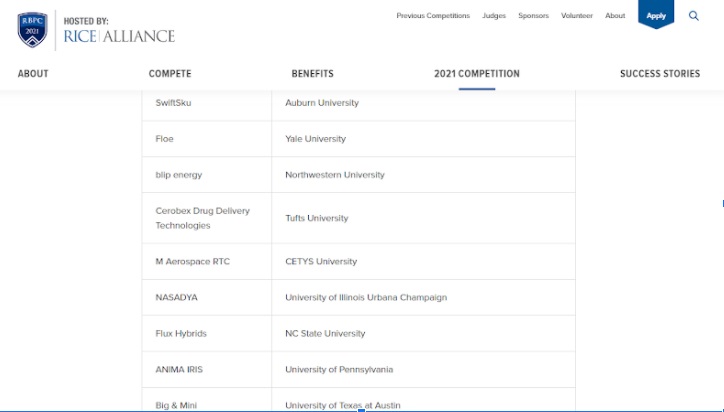Viewport: 724px width, 412px height.
Task: Select the ABOUT main menu item
Action: [33, 73]
